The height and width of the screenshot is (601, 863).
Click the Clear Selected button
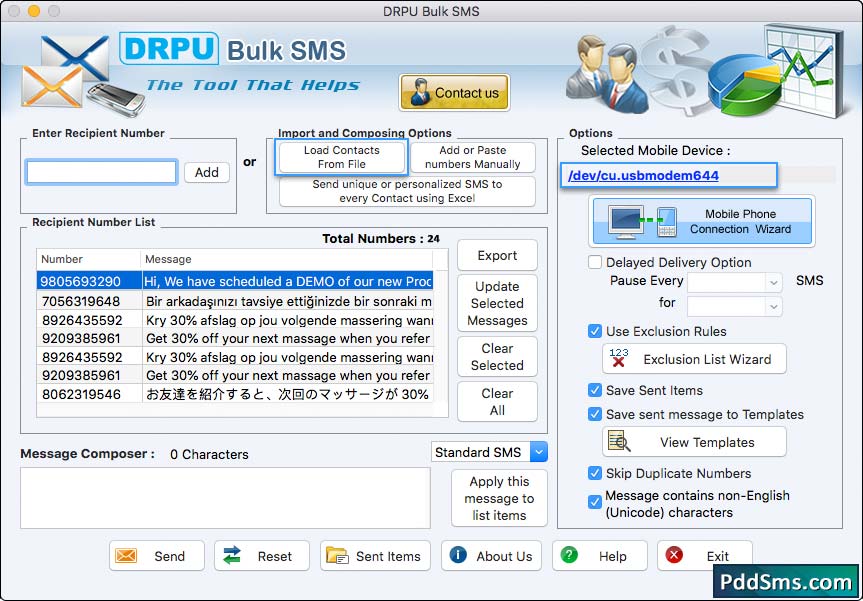click(x=497, y=357)
